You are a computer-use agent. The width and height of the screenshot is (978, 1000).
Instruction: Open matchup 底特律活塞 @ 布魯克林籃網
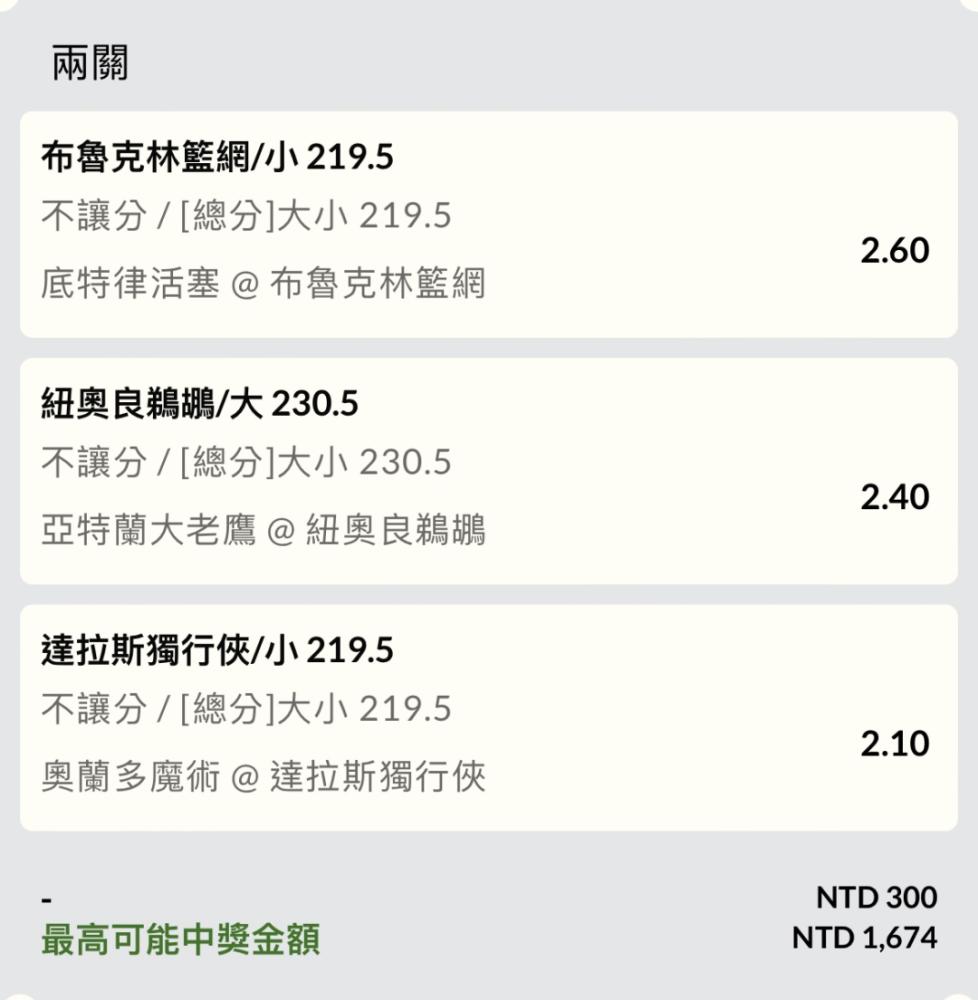pyautogui.click(x=263, y=283)
